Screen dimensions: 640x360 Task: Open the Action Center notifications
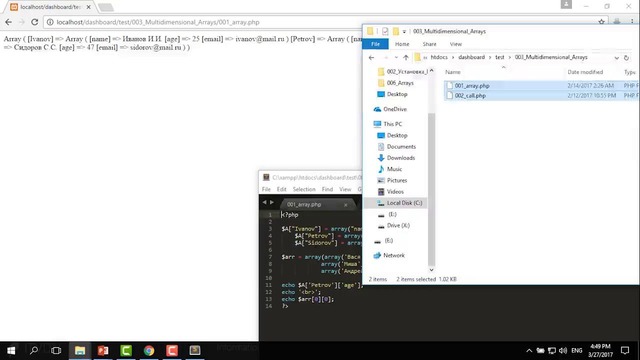pyautogui.click(x=625, y=351)
